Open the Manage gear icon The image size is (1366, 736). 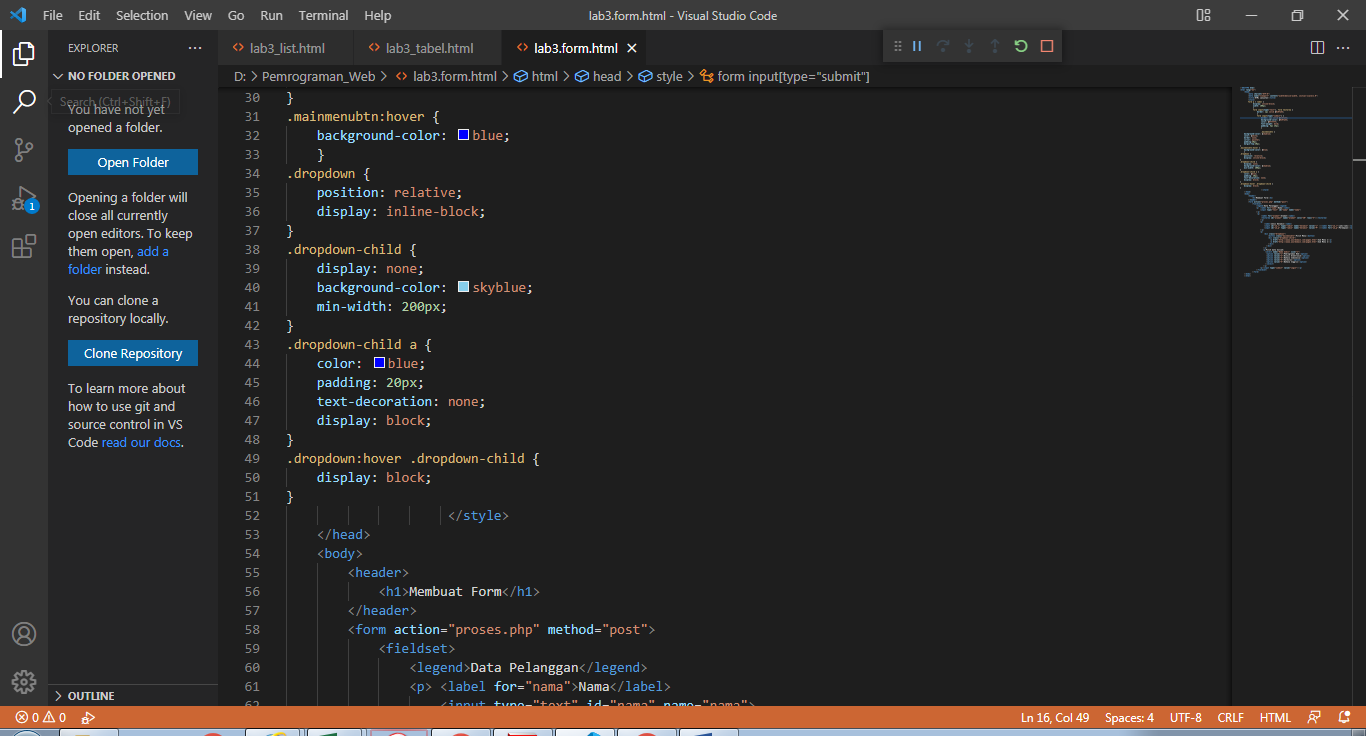[x=24, y=682]
